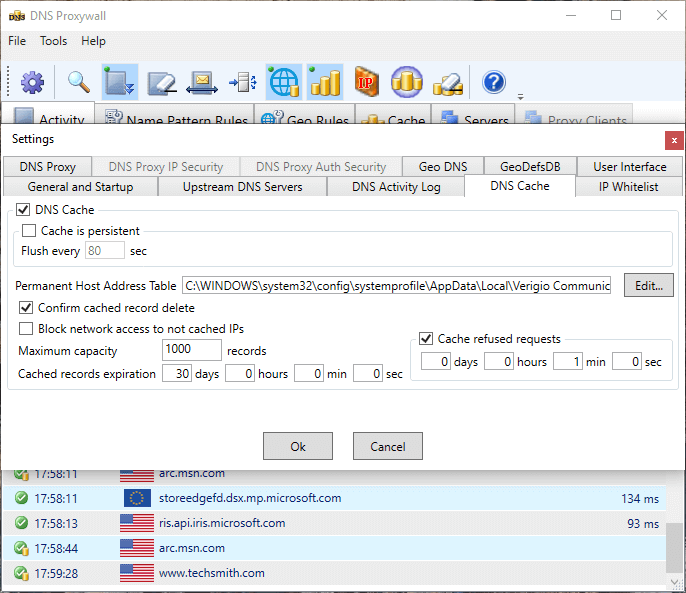Image resolution: width=686 pixels, height=593 pixels.
Task: Select the DNS Cache settings tab
Action: [520, 186]
